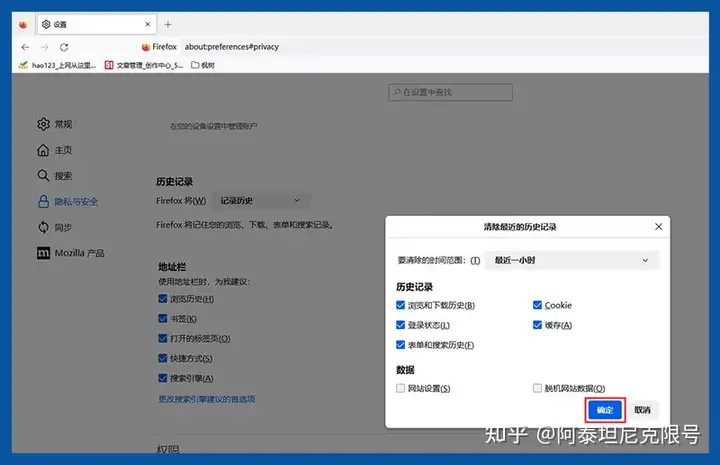Open Mozilla 产品 with the m icon
This screenshot has width=720, height=465.
pos(43,253)
